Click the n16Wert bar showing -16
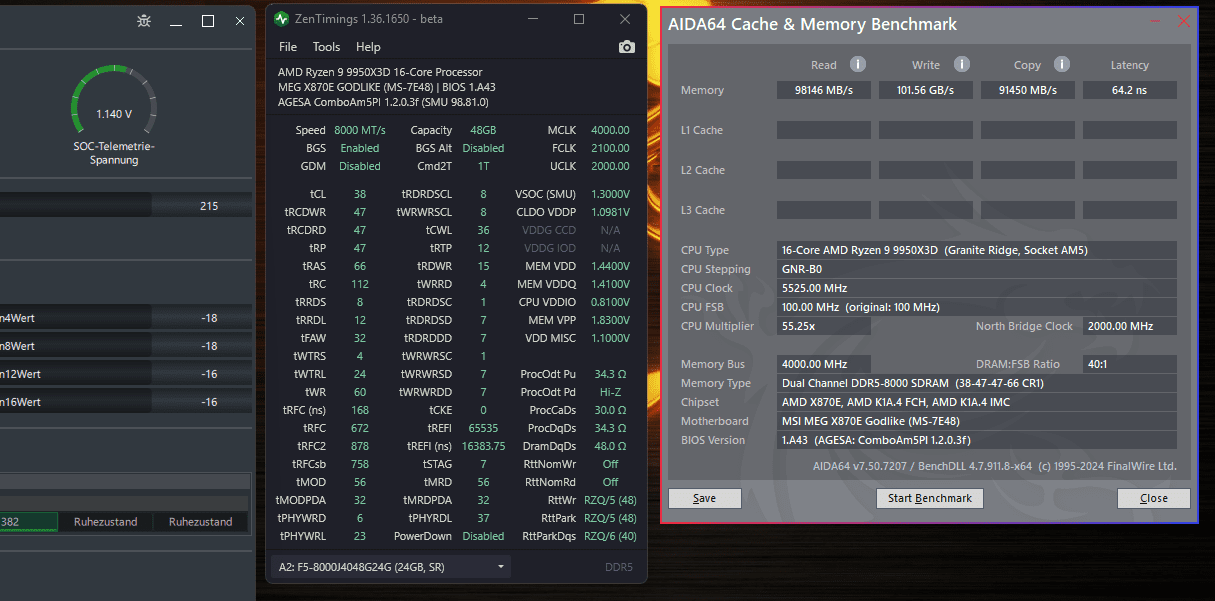1215x601 pixels. 125,402
